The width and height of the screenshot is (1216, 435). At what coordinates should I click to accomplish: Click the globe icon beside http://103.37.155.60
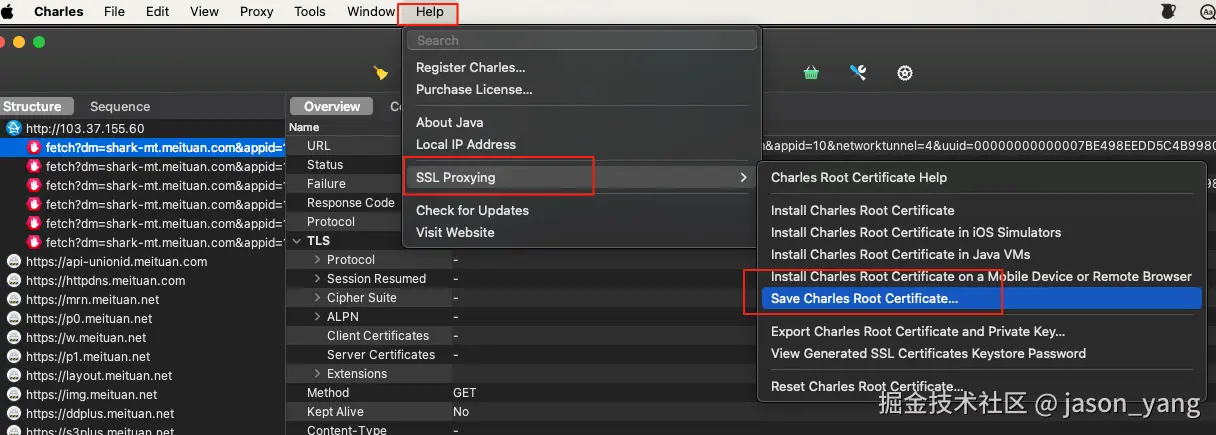pos(14,128)
